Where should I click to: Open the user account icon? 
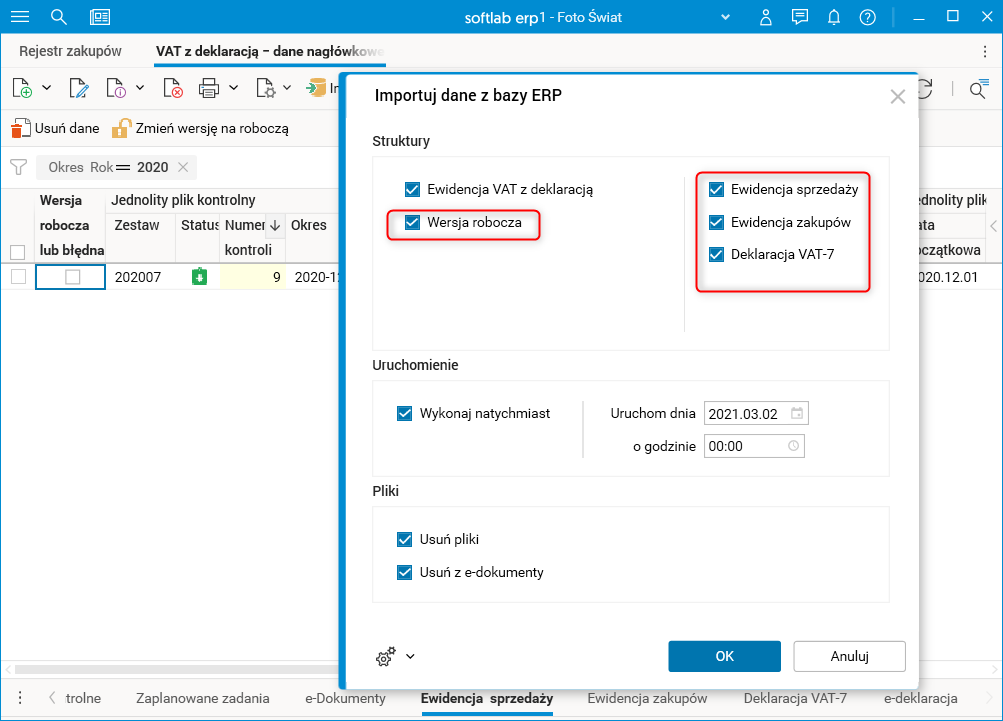click(x=765, y=17)
